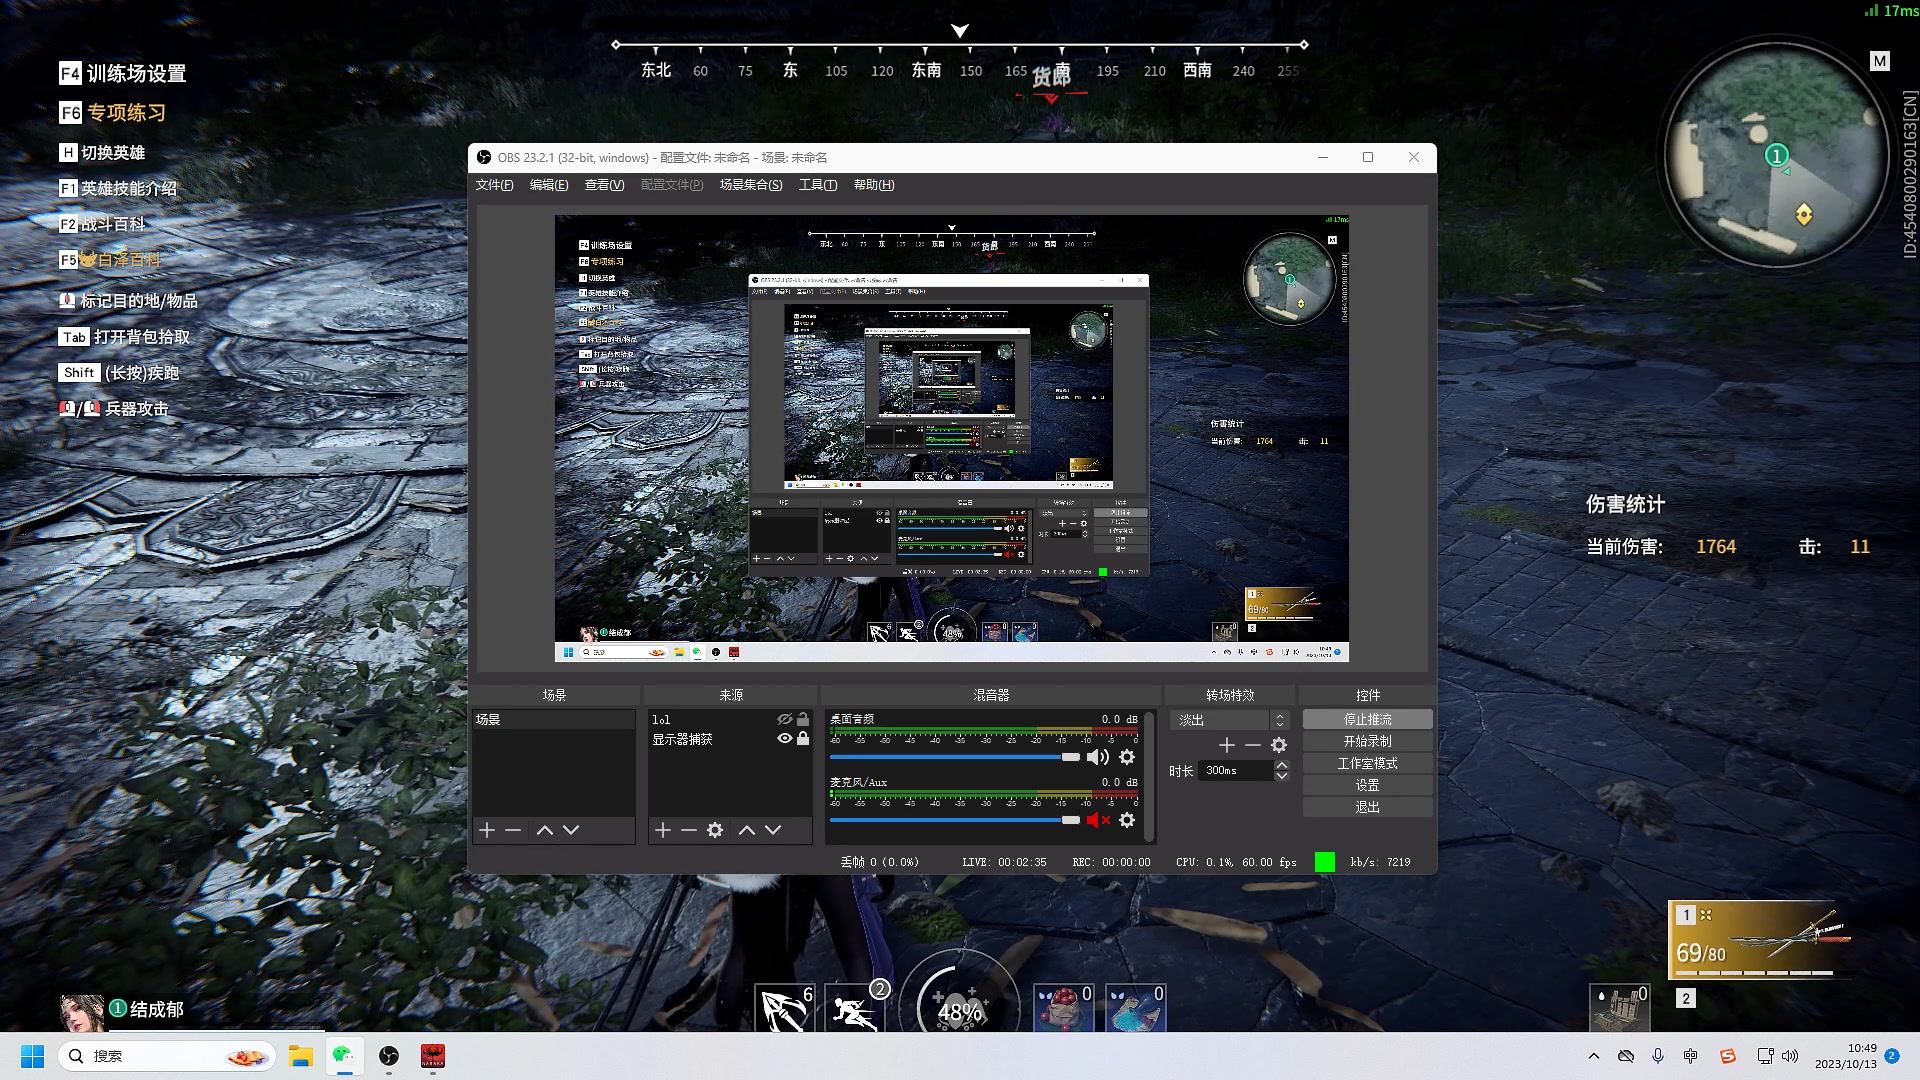Open transition properties gear
Viewport: 1920px width, 1080px height.
click(1279, 745)
